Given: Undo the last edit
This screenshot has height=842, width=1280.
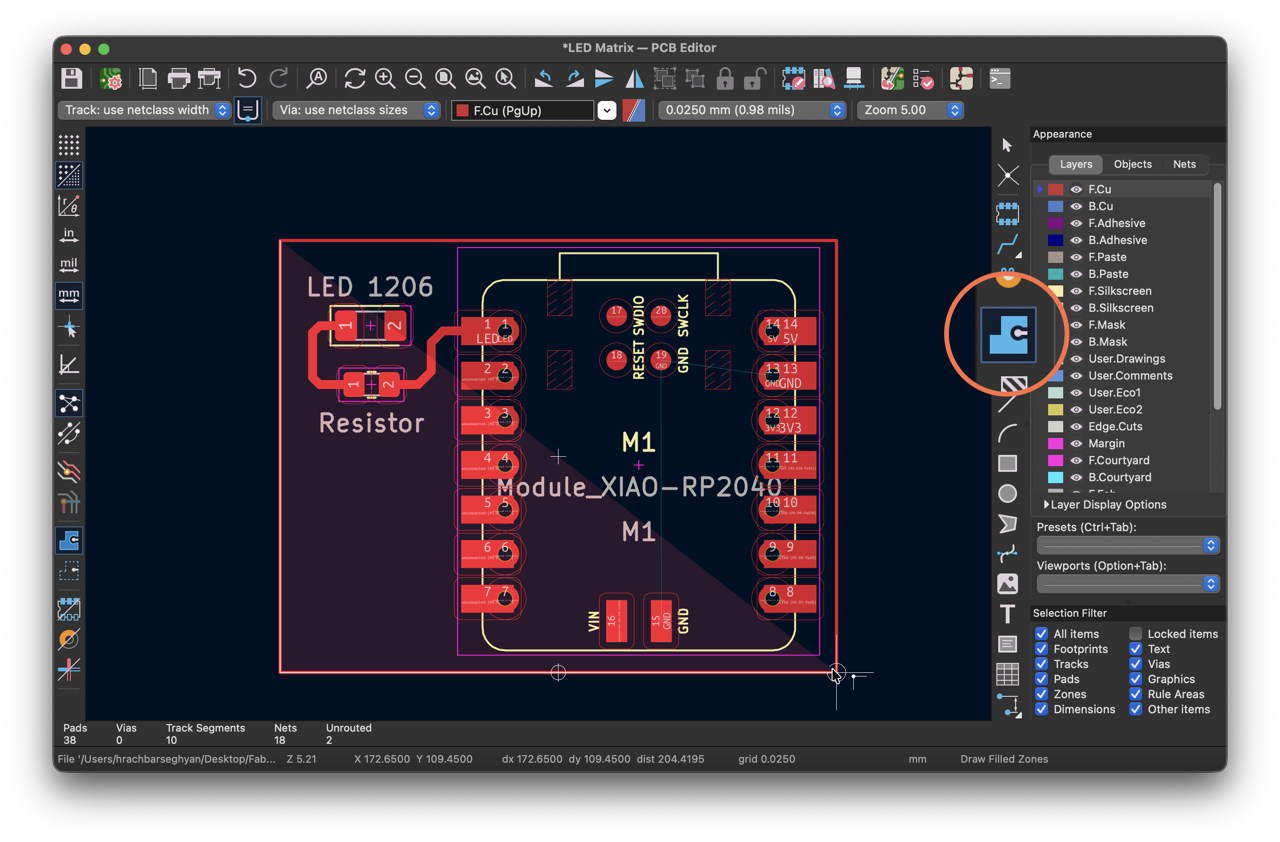Looking at the screenshot, I should [x=247, y=79].
